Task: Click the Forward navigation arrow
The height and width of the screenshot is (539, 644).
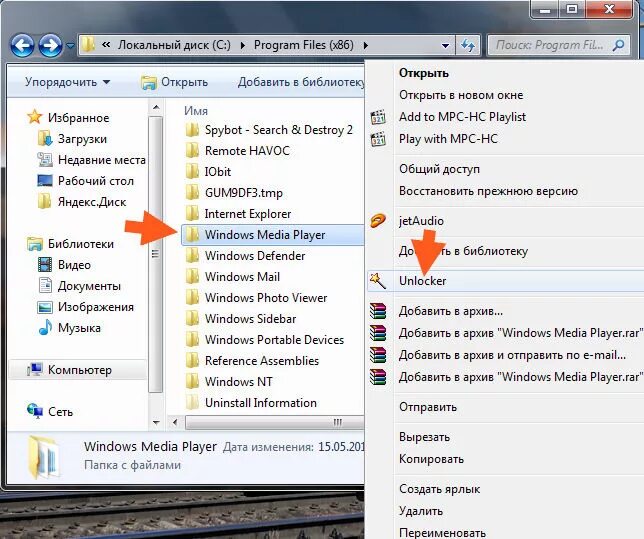Action: [x=50, y=45]
